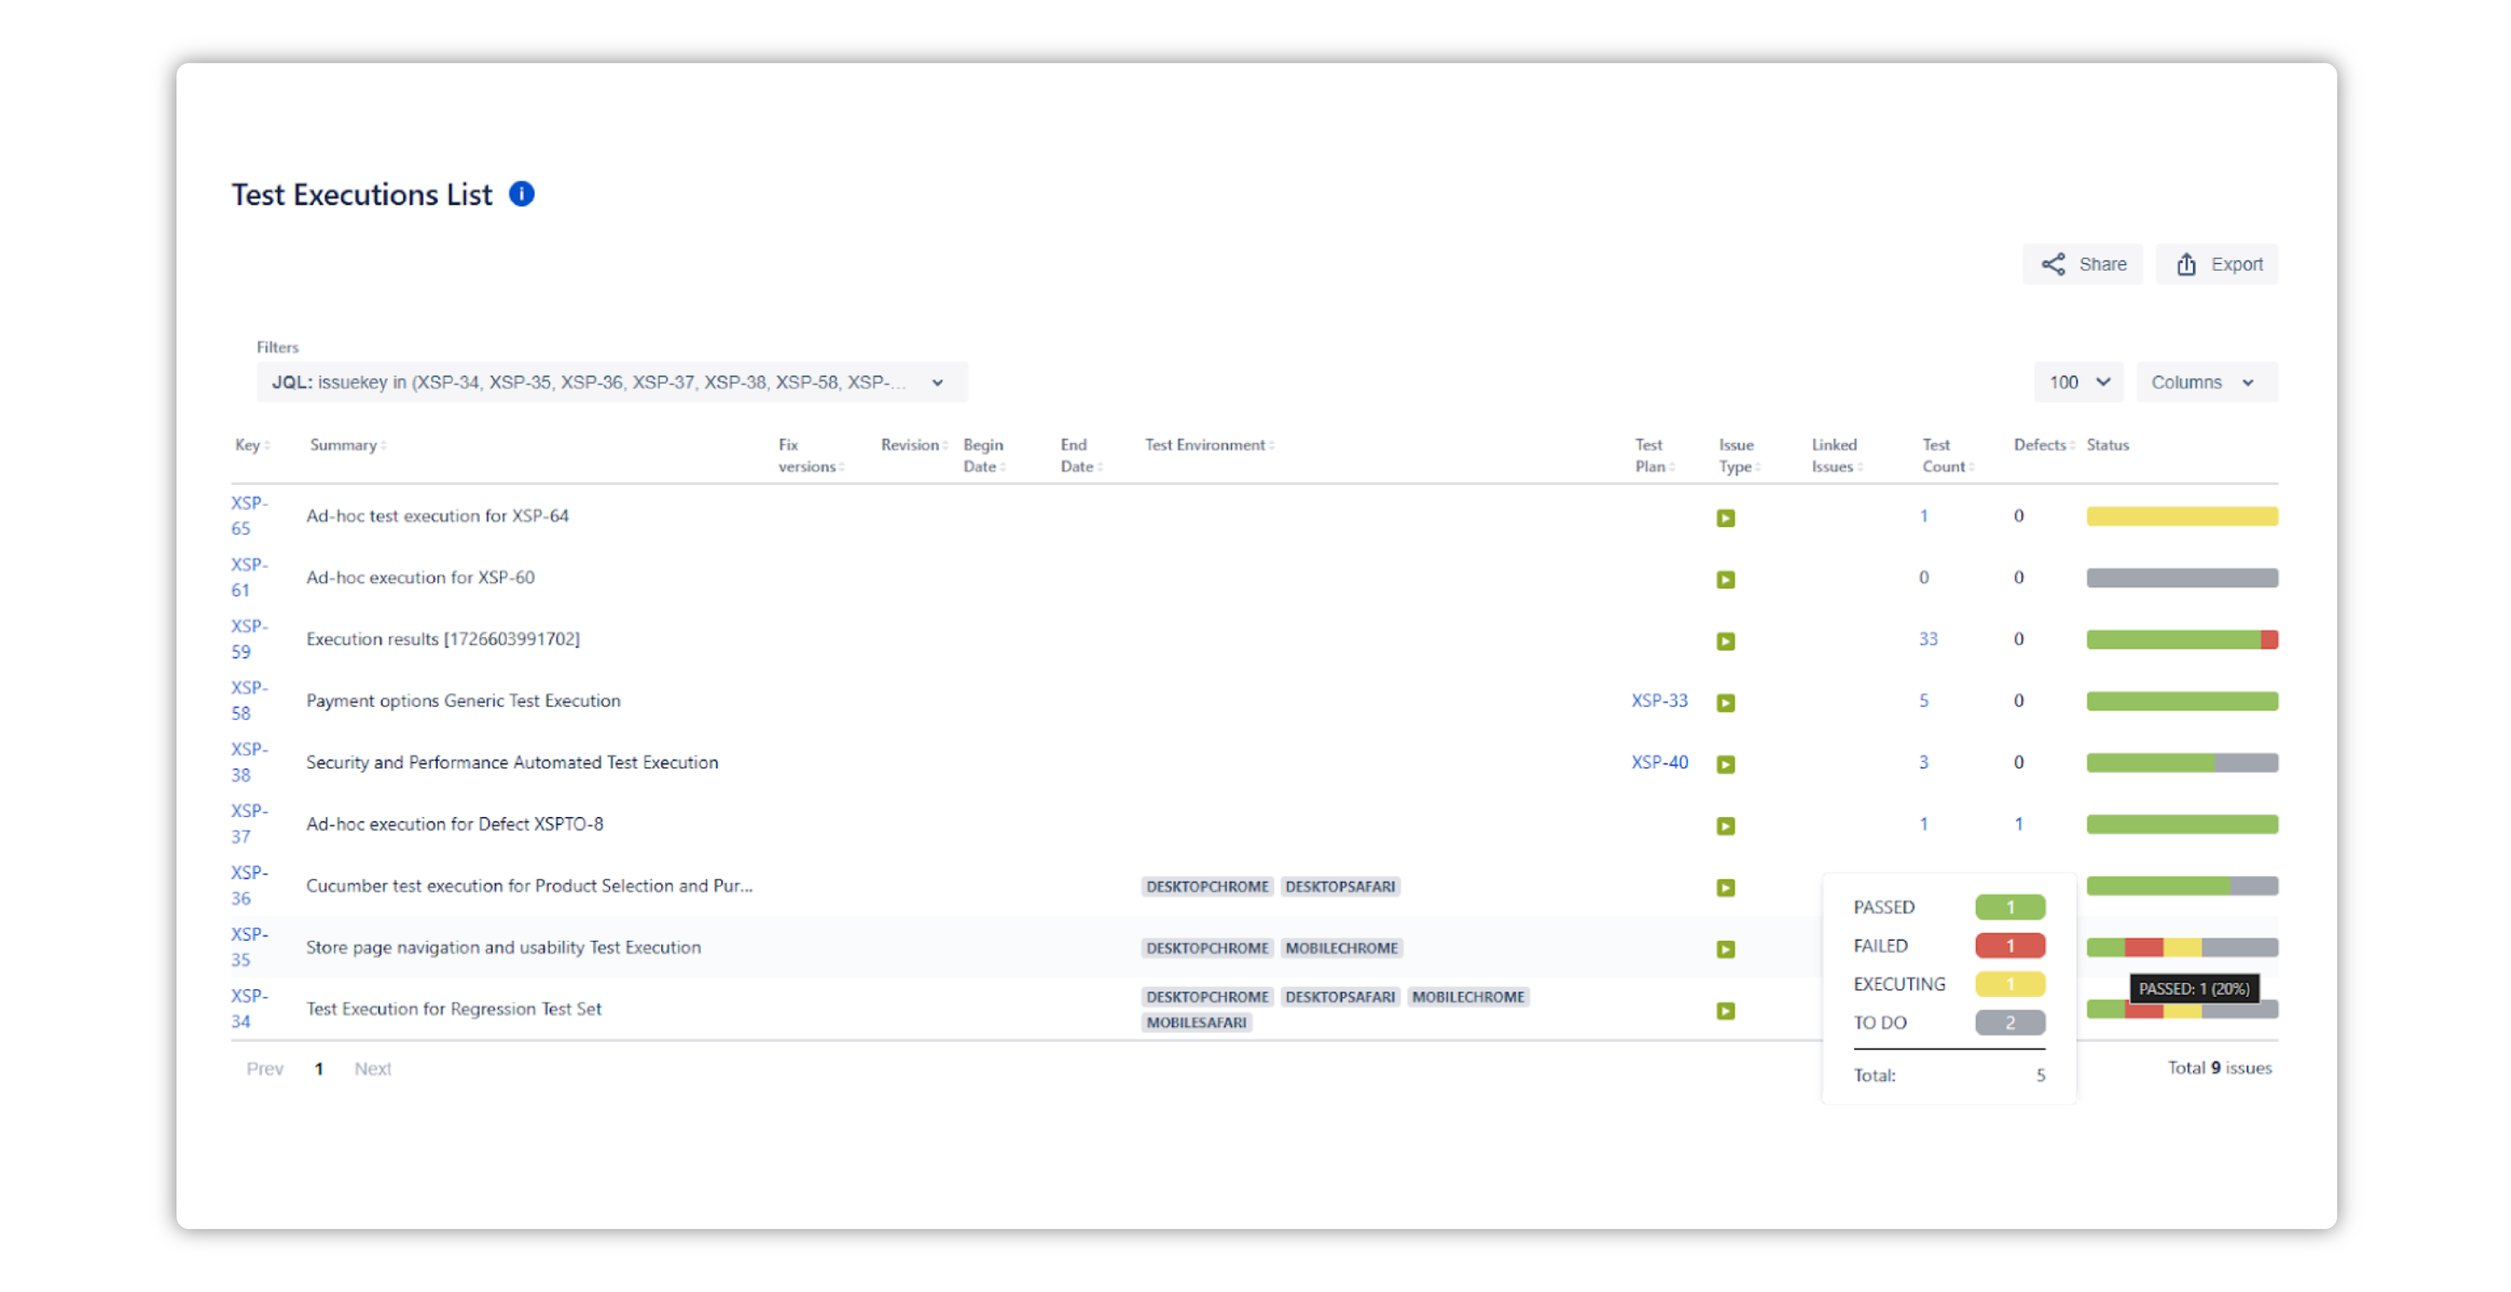Click the info icon beside Test Executions List
2511x1292 pixels.
pos(521,193)
